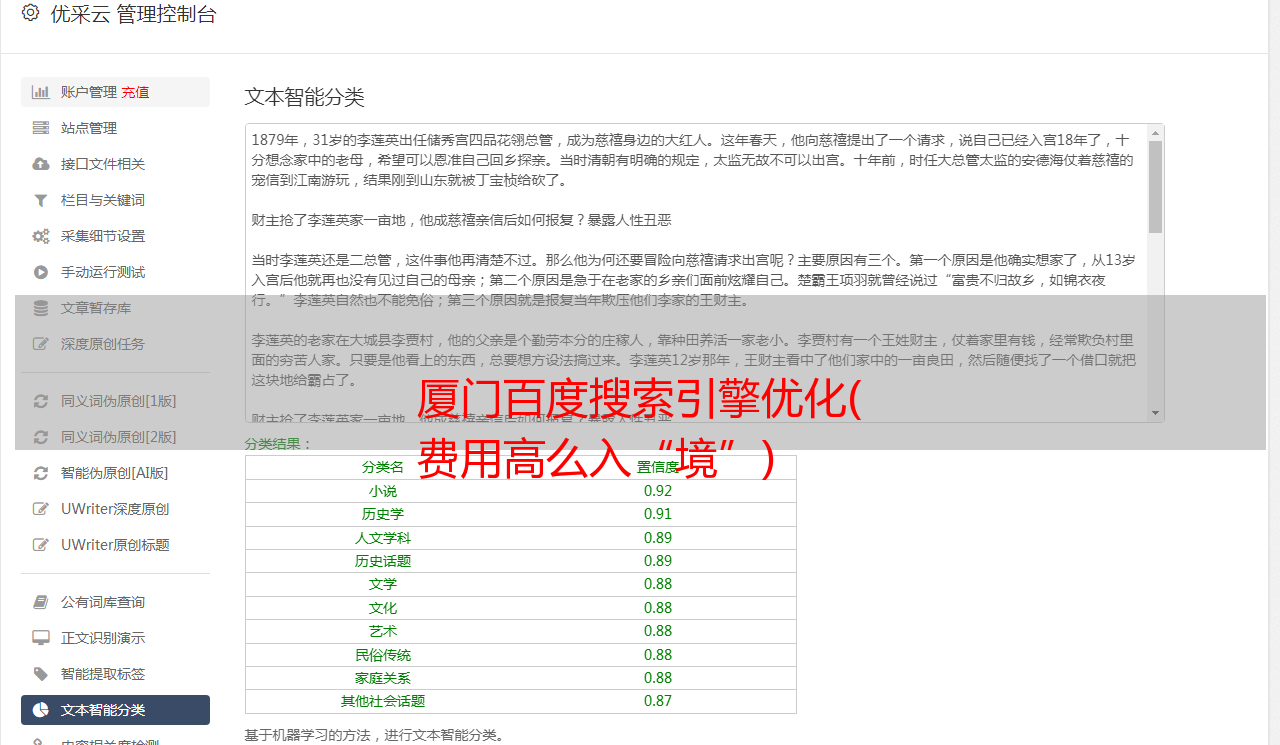Go to UWriter原创标题

coord(115,545)
